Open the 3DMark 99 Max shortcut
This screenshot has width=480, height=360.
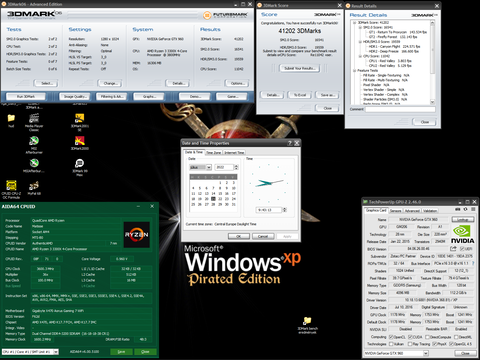pyautogui.click(x=79, y=163)
